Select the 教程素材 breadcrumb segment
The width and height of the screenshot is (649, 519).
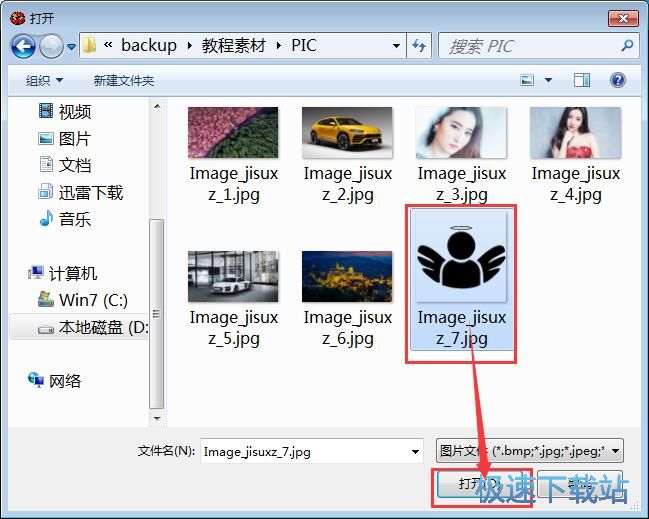(x=233, y=45)
